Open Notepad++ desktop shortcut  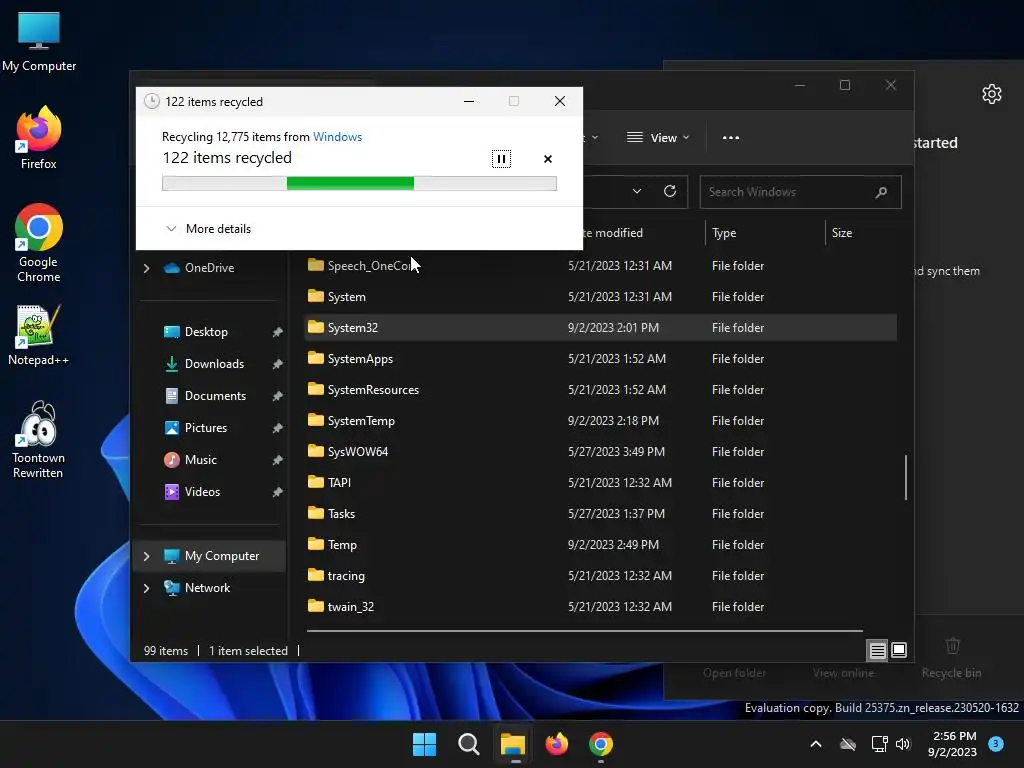pyautogui.click(x=39, y=335)
